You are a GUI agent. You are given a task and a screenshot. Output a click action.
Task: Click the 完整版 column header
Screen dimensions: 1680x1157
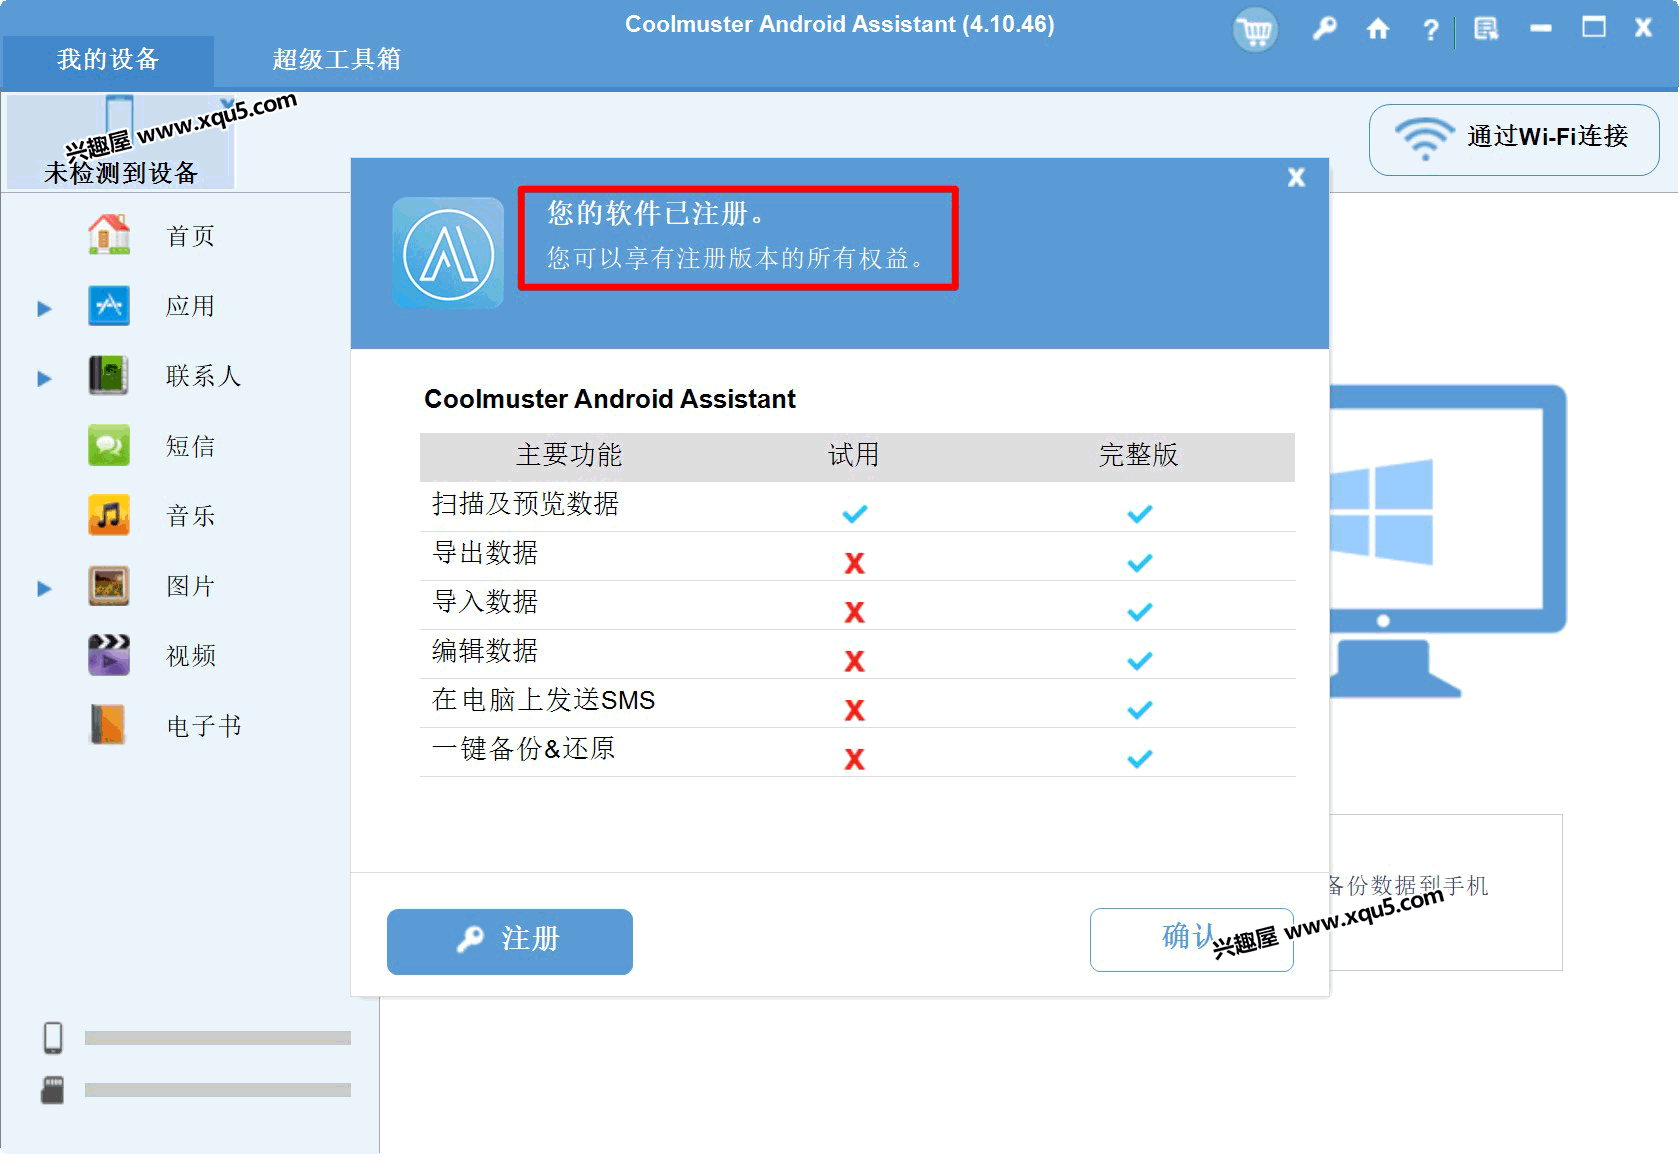coord(1138,456)
